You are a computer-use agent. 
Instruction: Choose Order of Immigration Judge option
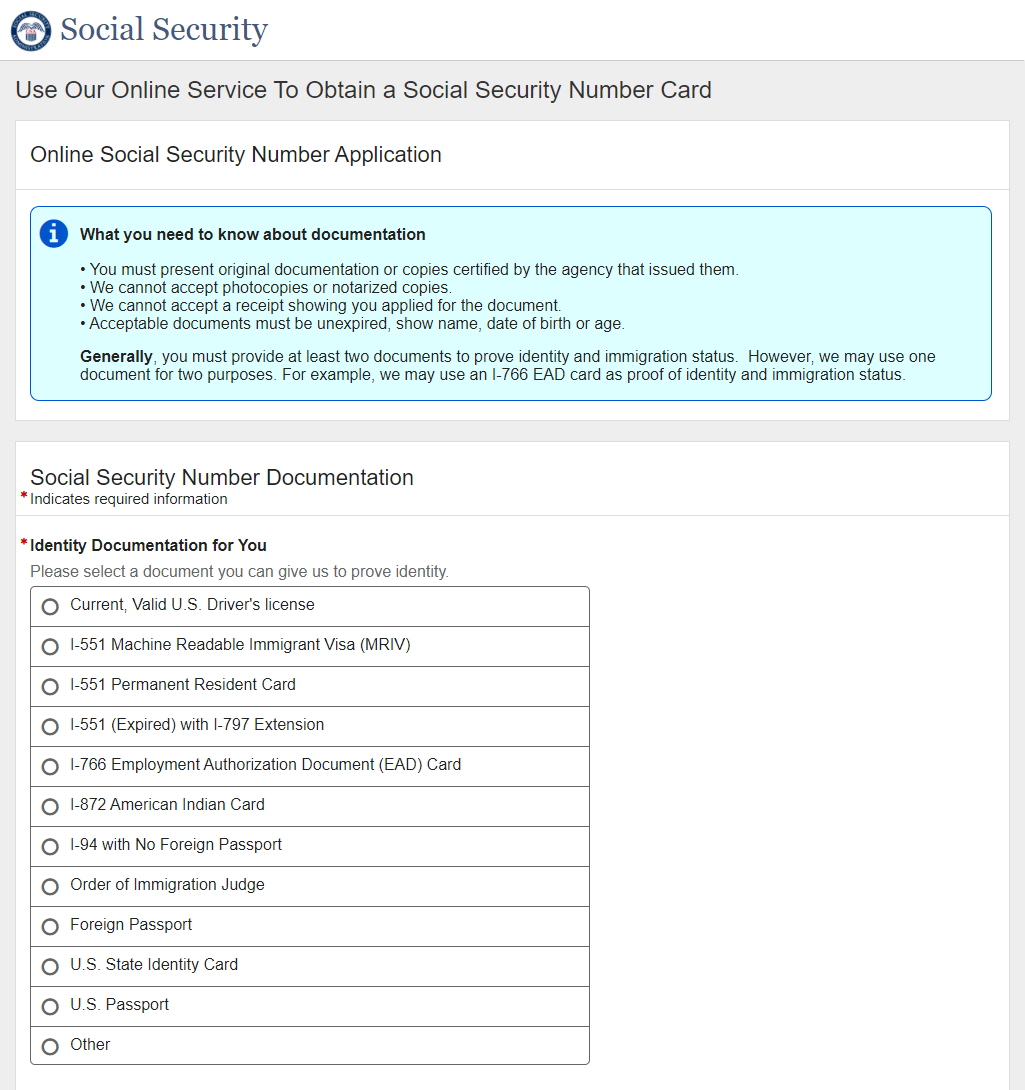click(50, 887)
